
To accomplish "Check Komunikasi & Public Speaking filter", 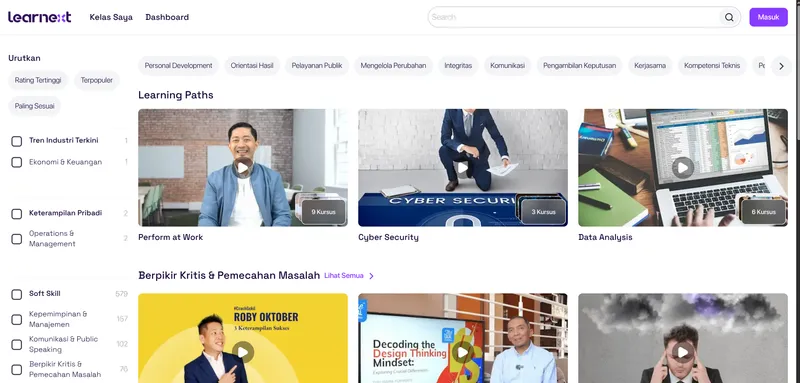I will click(17, 344).
